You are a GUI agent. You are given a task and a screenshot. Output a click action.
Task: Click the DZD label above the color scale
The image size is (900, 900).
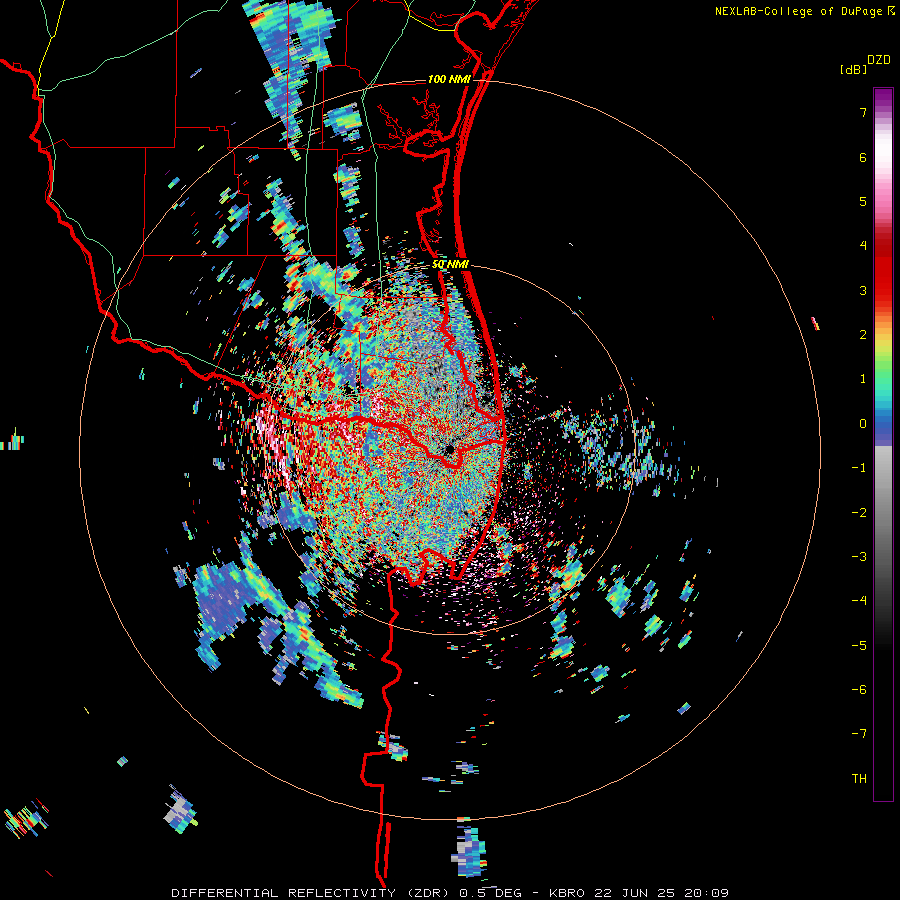[879, 60]
